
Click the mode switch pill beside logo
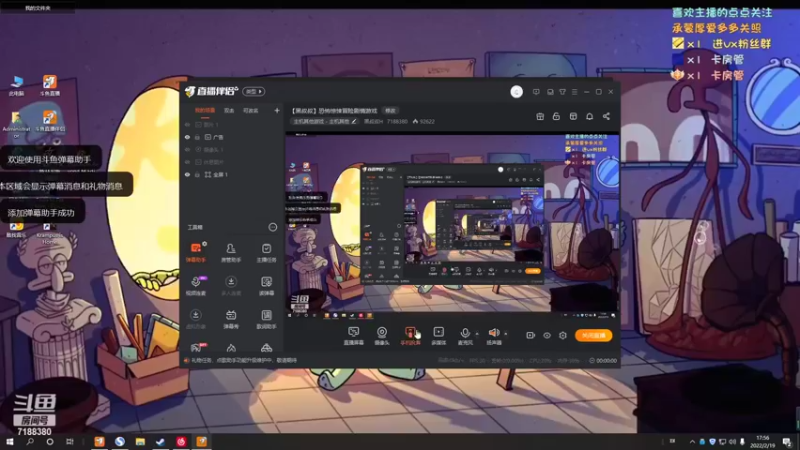254,91
